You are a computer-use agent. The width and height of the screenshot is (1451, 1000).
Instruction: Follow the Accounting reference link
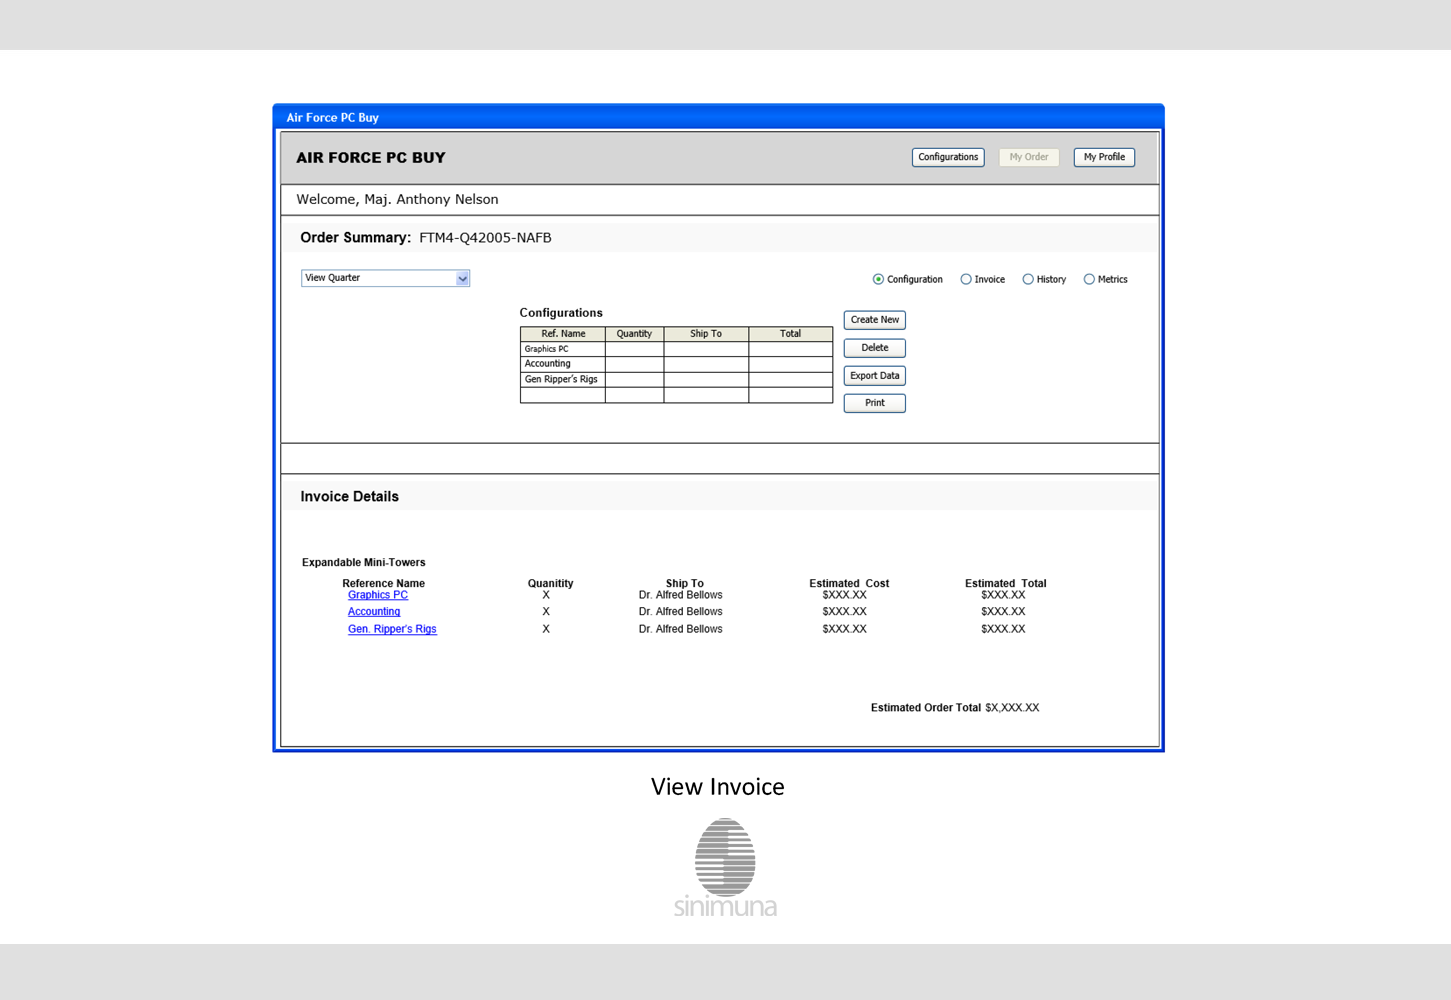374,612
